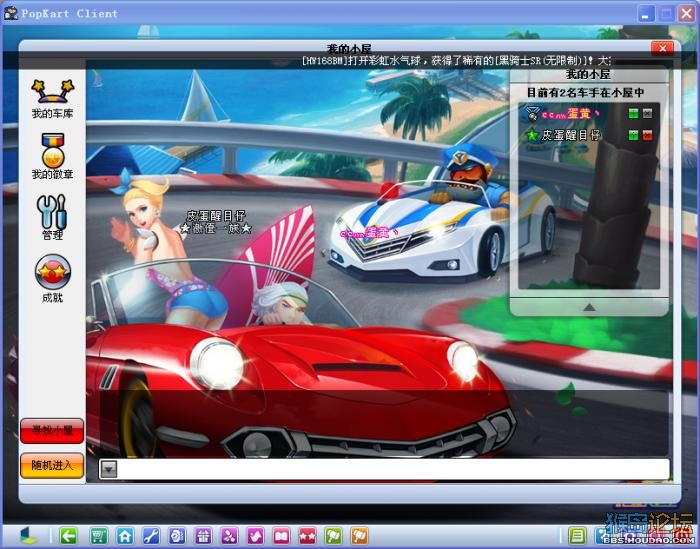Close 我的小屋 panel with red X
Image resolution: width=700 pixels, height=549 pixels.
coord(662,48)
